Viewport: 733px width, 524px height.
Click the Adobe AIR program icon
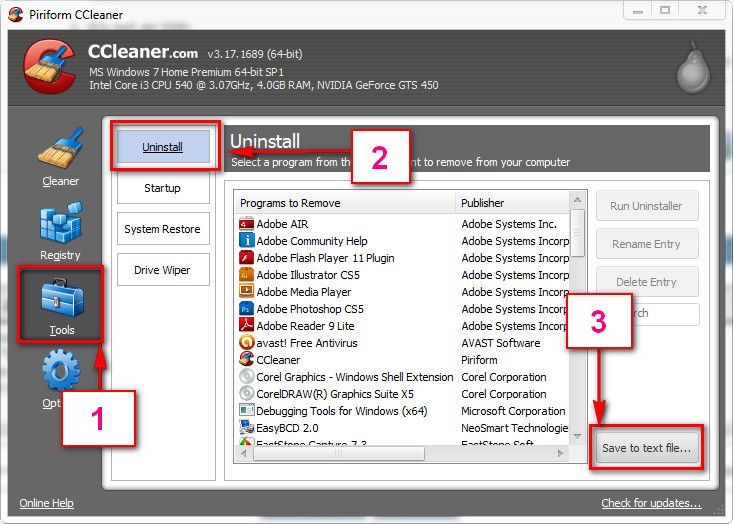tap(246, 224)
